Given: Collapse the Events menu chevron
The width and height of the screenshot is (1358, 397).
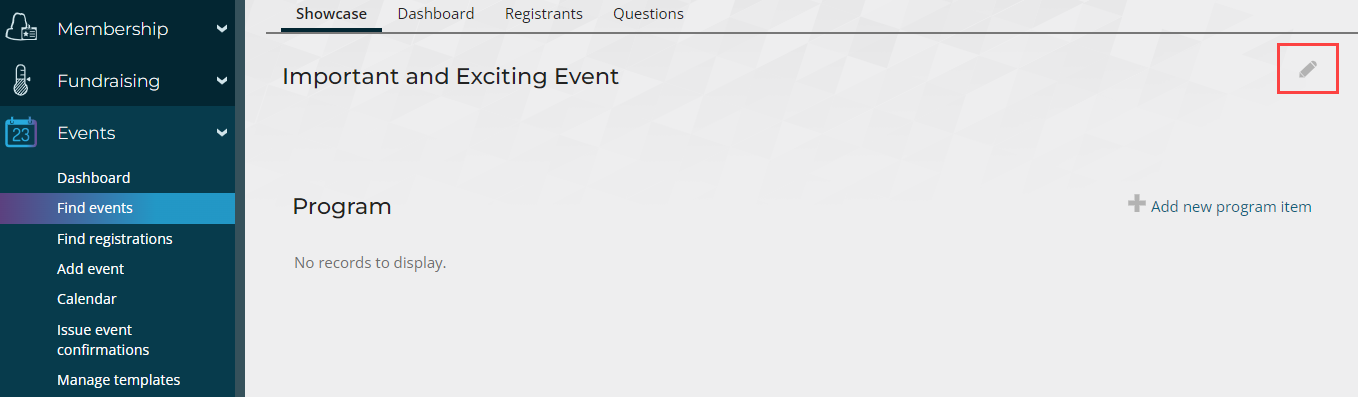Looking at the screenshot, I should tap(221, 133).
